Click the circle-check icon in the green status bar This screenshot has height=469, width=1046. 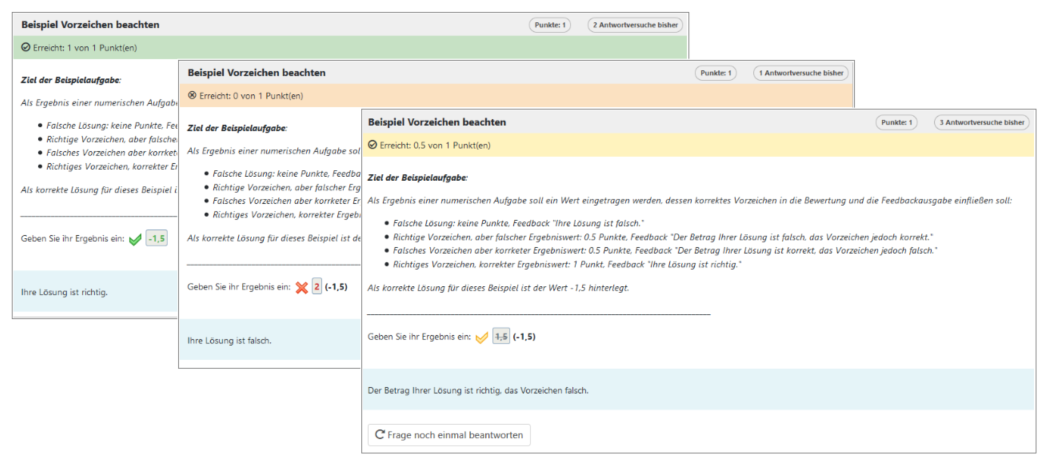click(x=25, y=47)
